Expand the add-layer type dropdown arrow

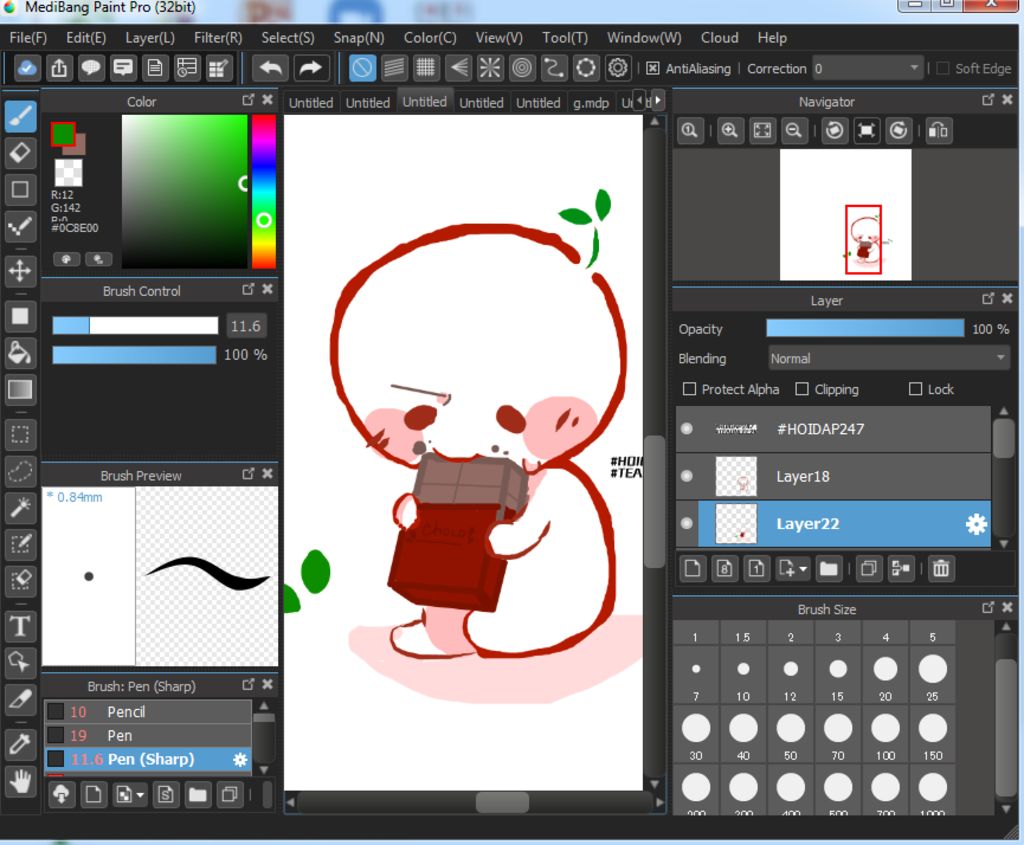[x=803, y=569]
